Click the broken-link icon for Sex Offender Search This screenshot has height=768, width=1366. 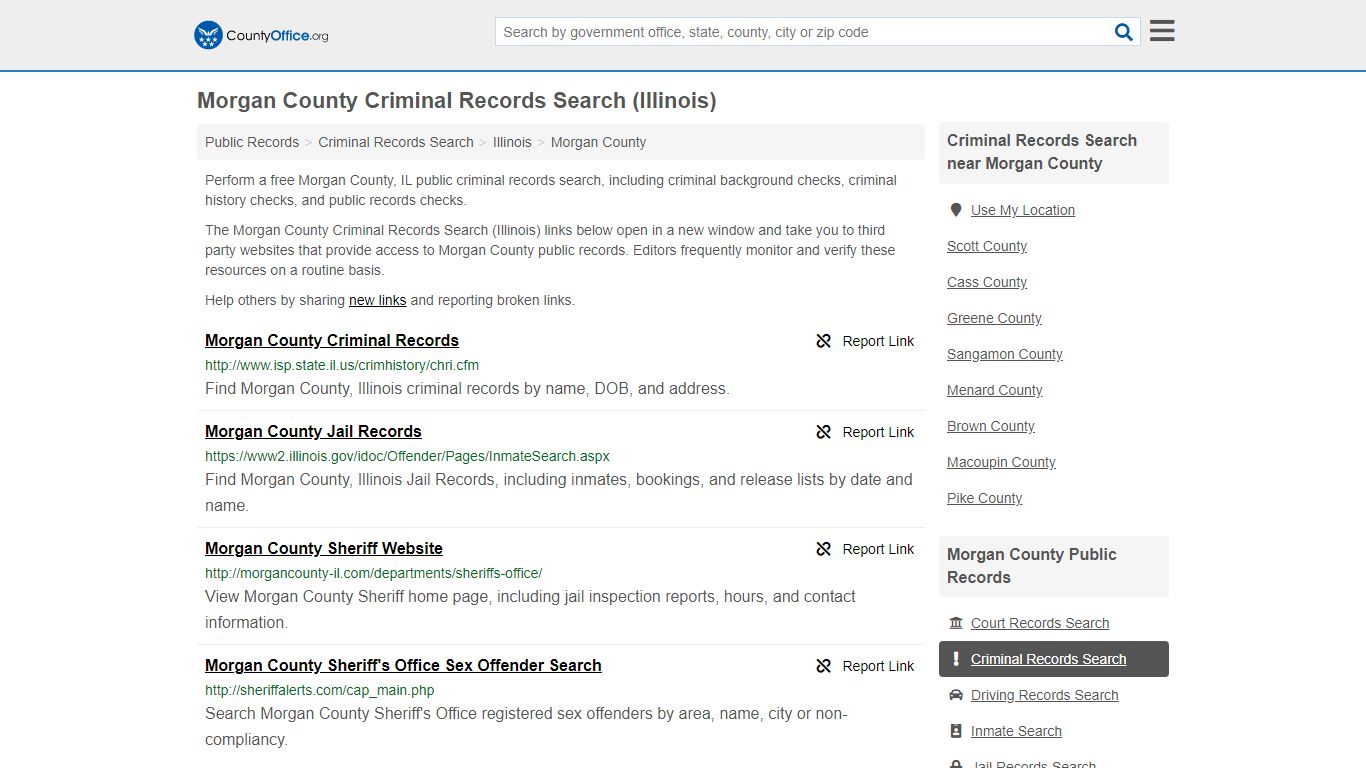click(x=824, y=666)
